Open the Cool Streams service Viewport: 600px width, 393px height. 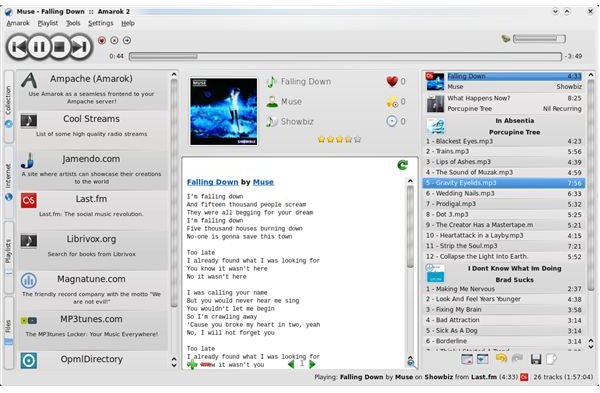pos(92,129)
